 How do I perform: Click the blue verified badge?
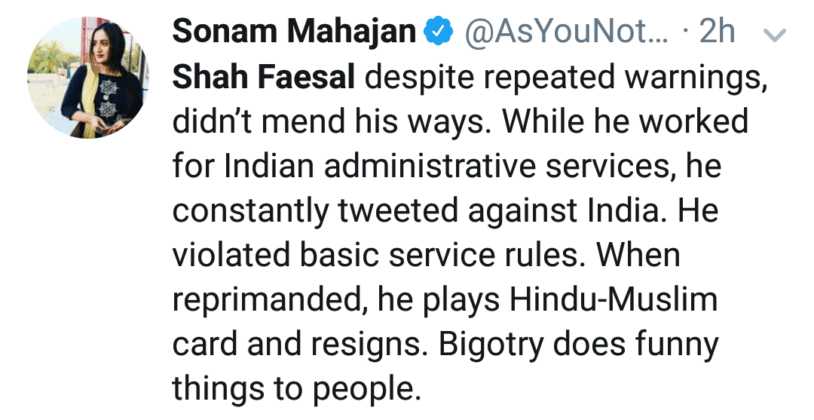coord(436,32)
